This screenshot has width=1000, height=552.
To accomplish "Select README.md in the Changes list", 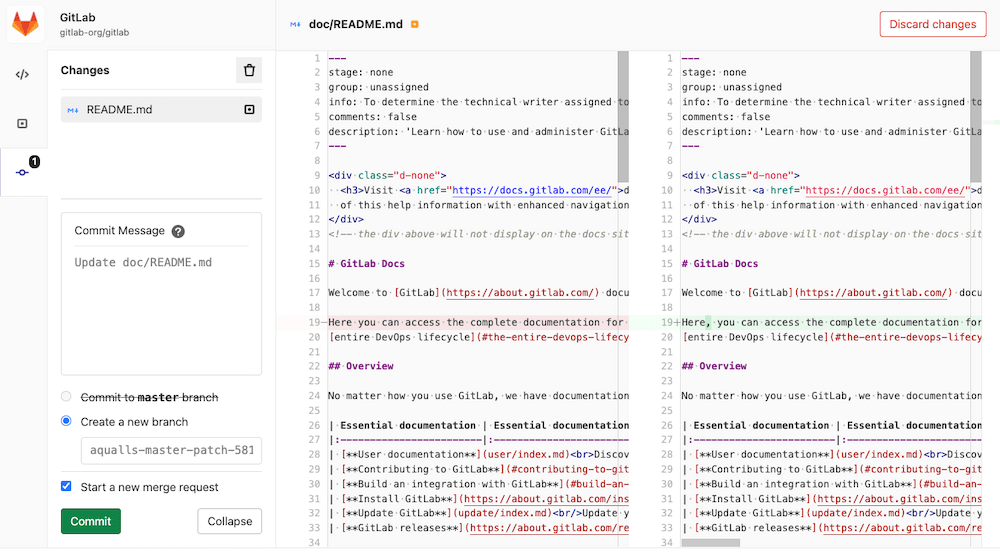I will 119,110.
